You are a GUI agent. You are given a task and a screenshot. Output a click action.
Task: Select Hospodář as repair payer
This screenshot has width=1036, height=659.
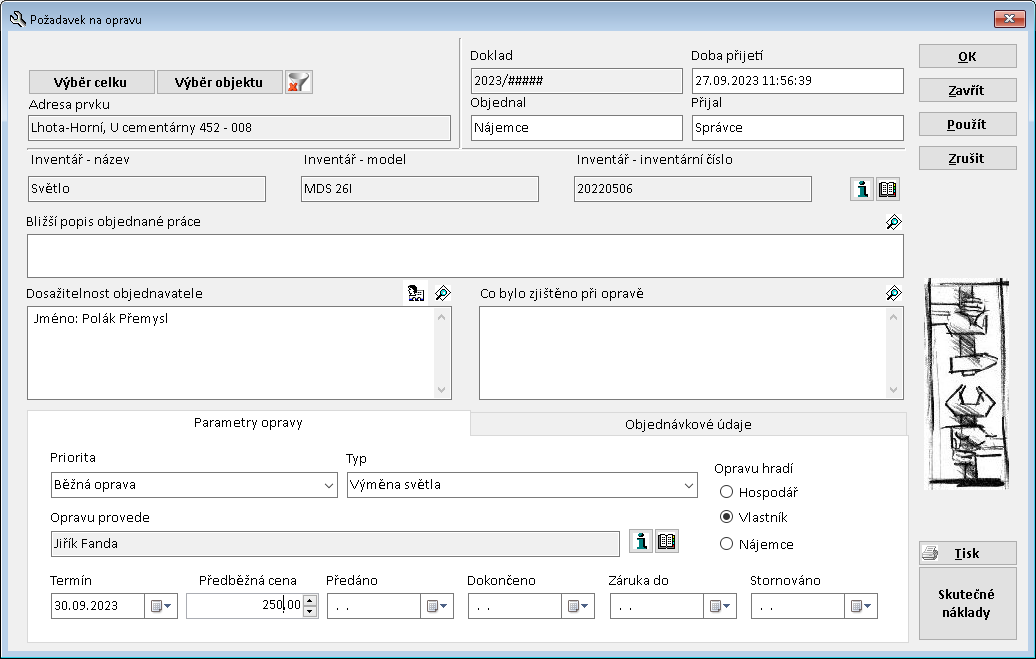727,492
